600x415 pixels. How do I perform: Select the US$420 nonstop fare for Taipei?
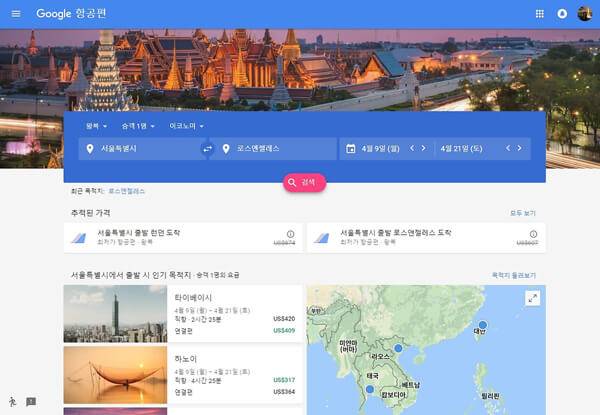tap(284, 319)
